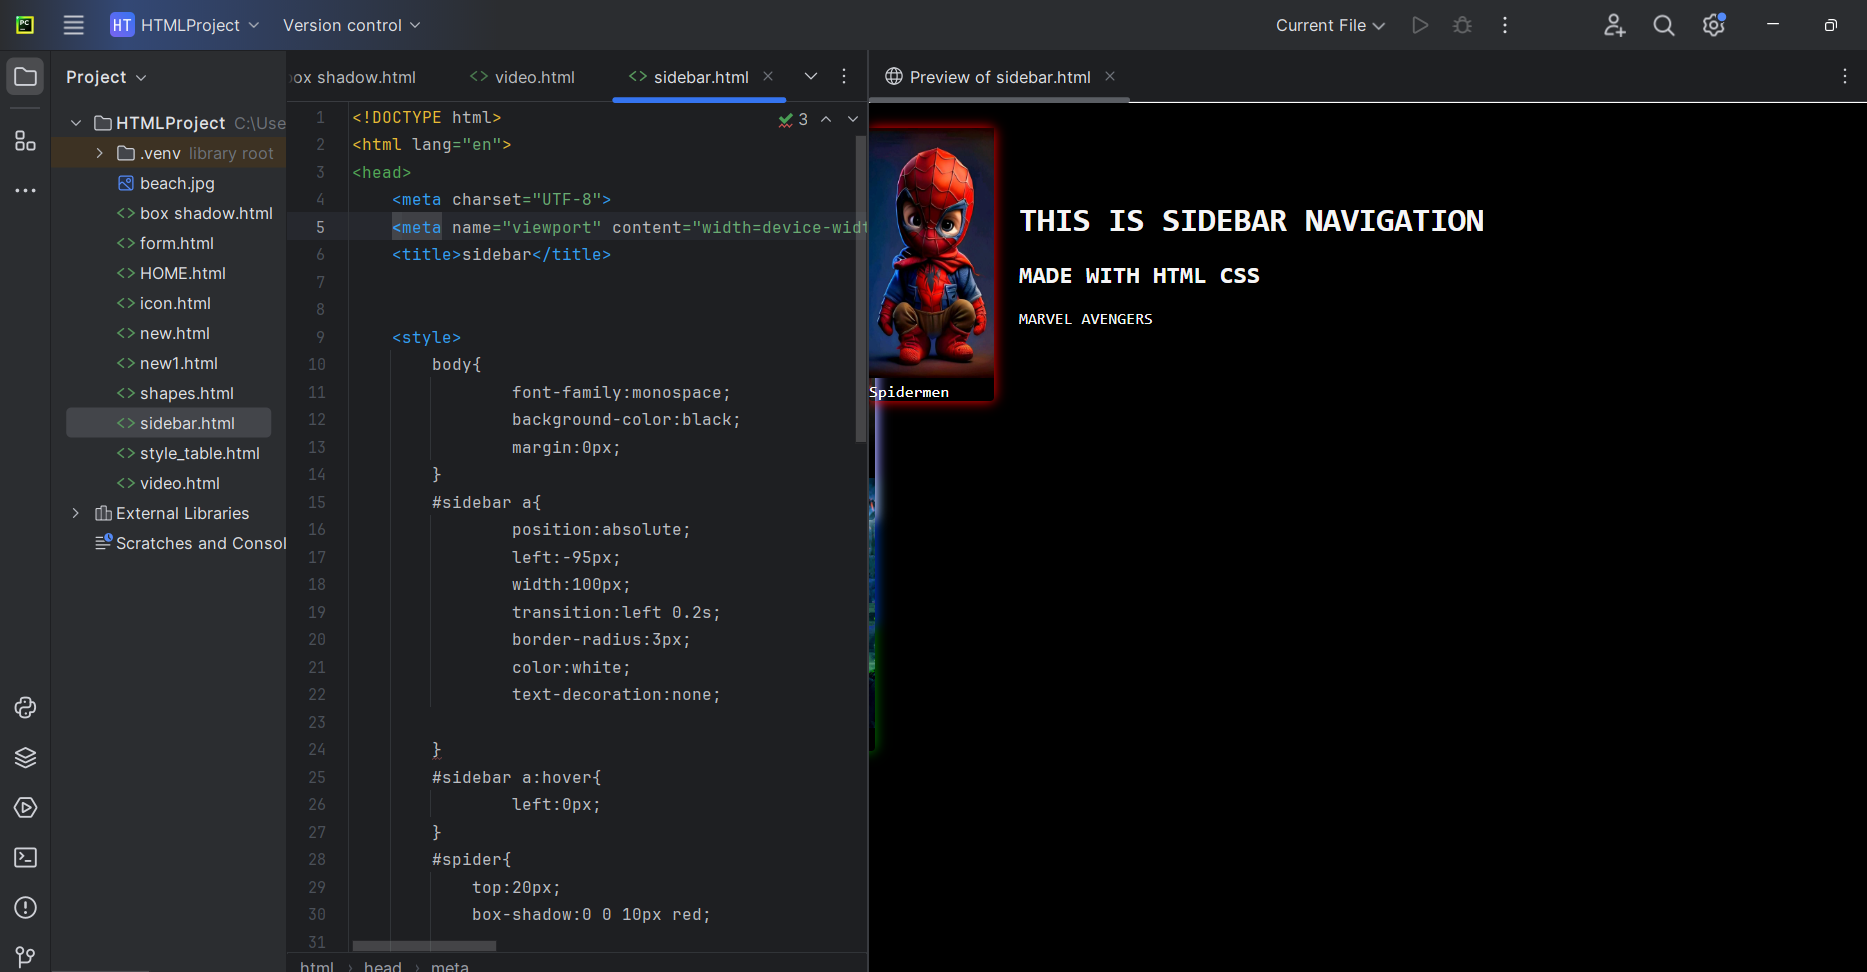The height and width of the screenshot is (972, 1867).
Task: Open box shadow.html in project tree
Action: (x=206, y=213)
